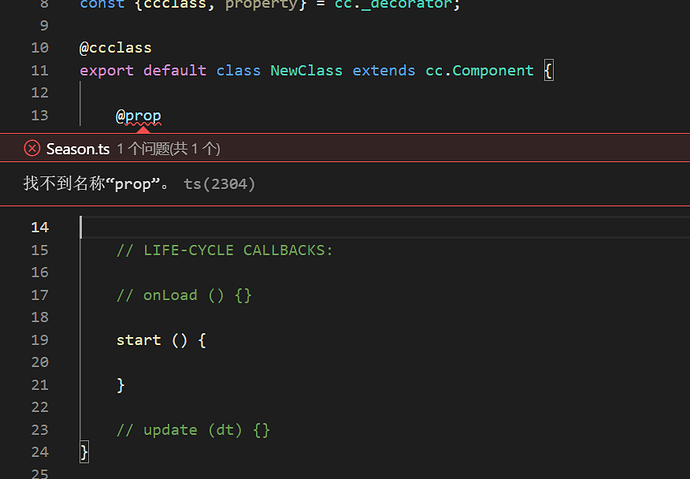Screen dimensions: 690x479
Task: Click the error message about missing name "prop"
Action: coord(99,184)
